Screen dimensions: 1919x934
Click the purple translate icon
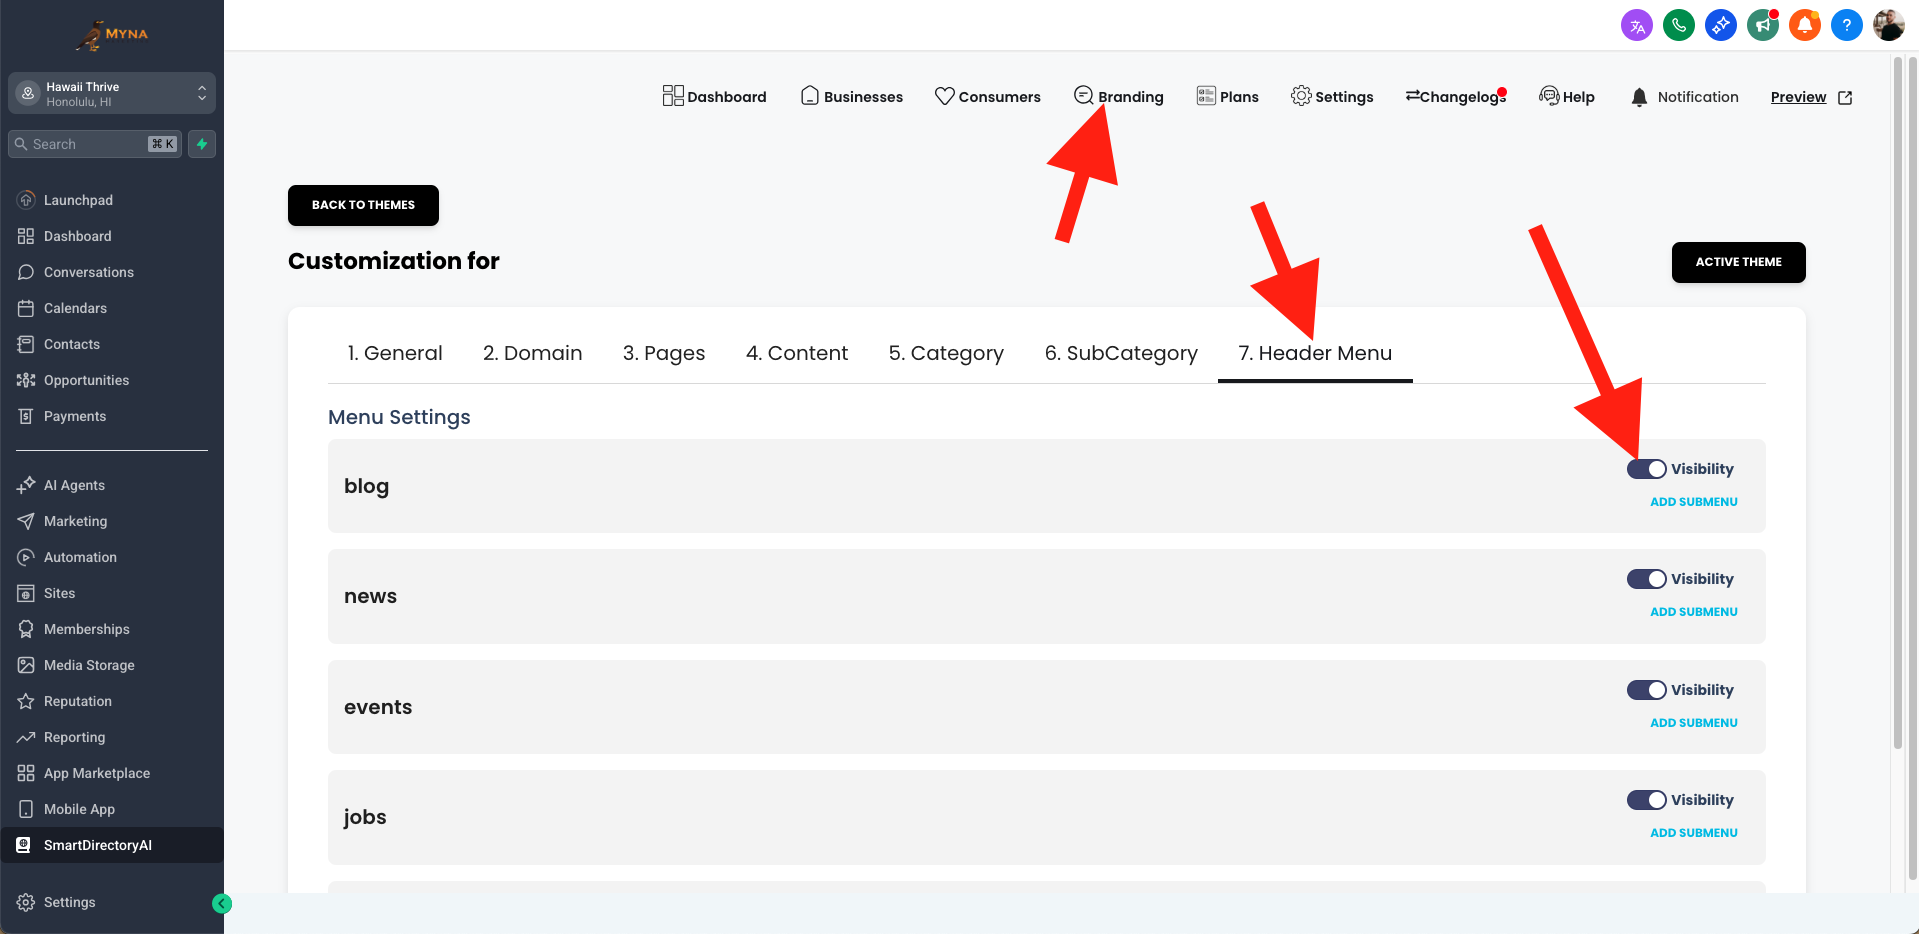click(1637, 26)
